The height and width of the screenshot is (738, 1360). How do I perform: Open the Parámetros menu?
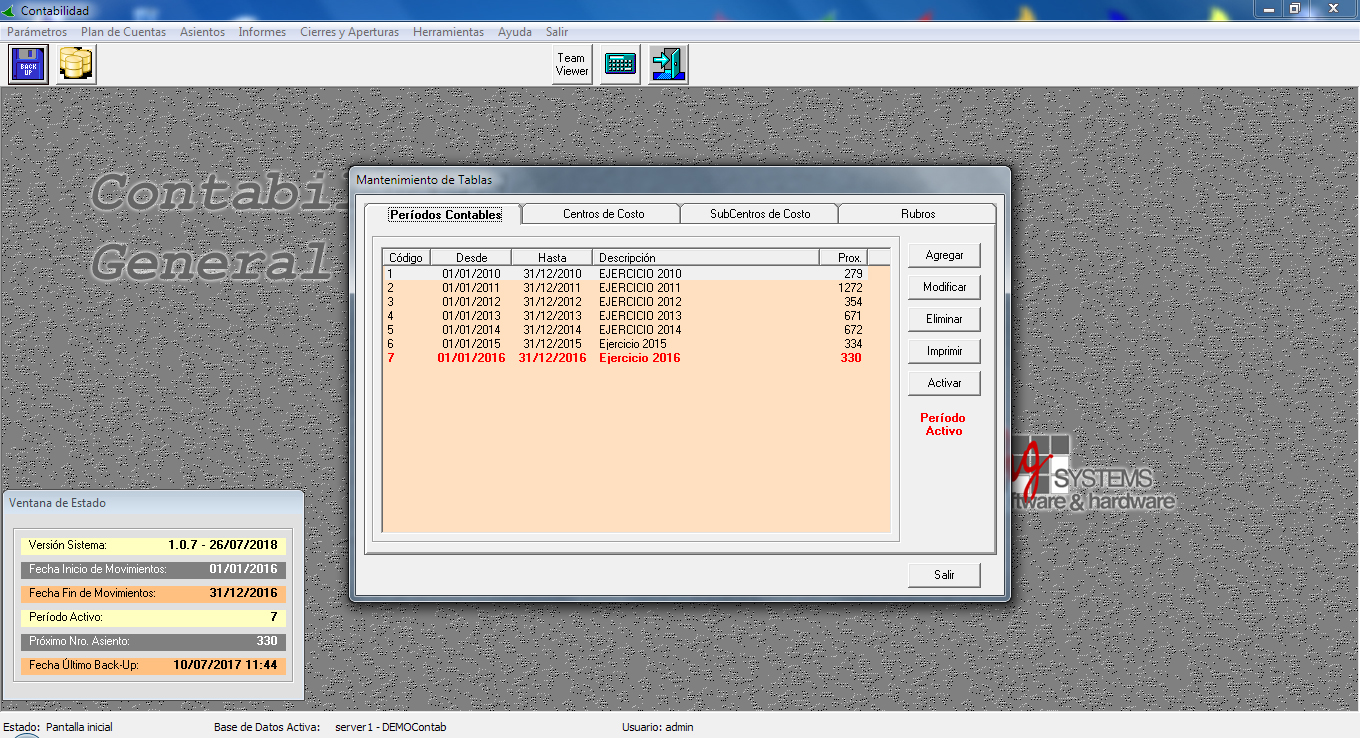[37, 32]
